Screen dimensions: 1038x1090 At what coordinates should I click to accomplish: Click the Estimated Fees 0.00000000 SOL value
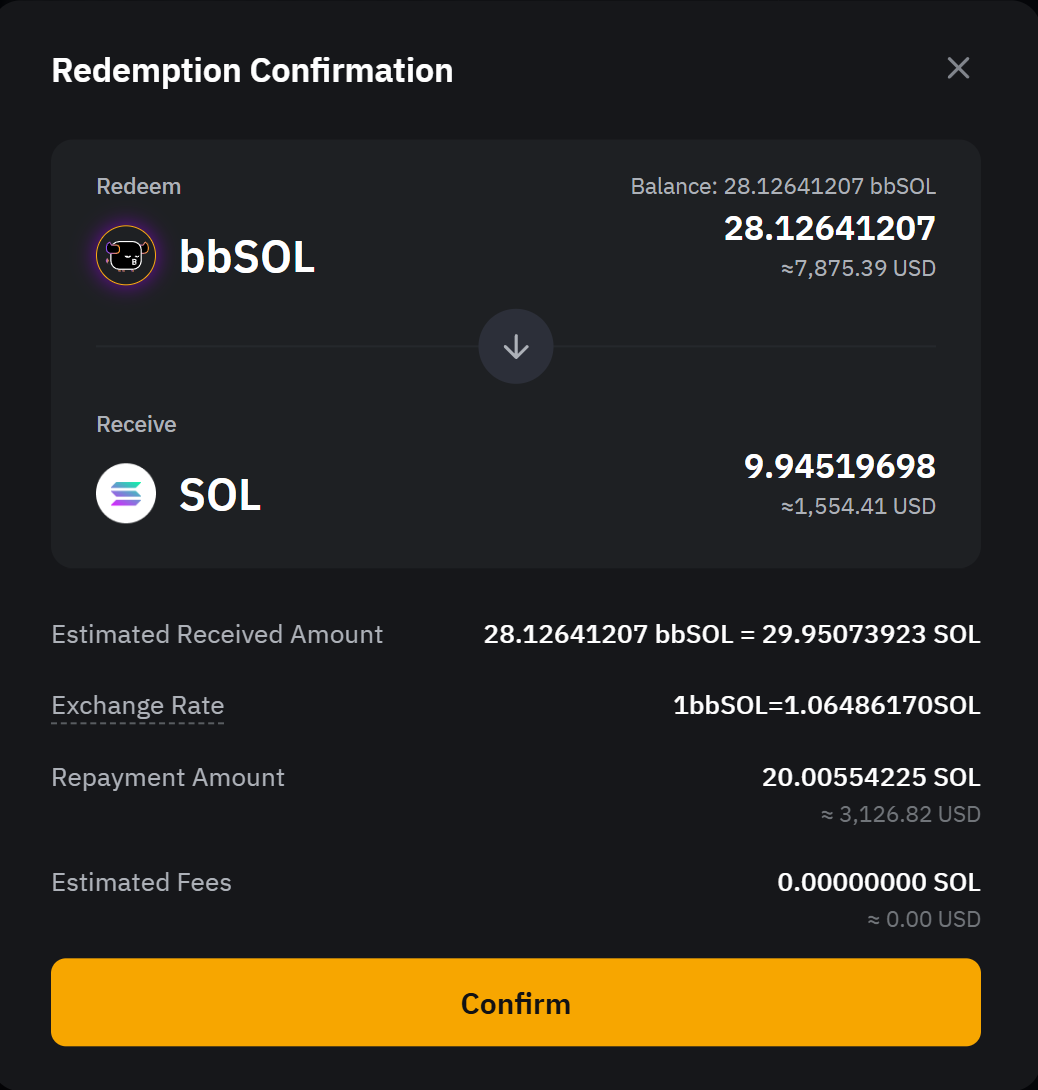(878, 882)
